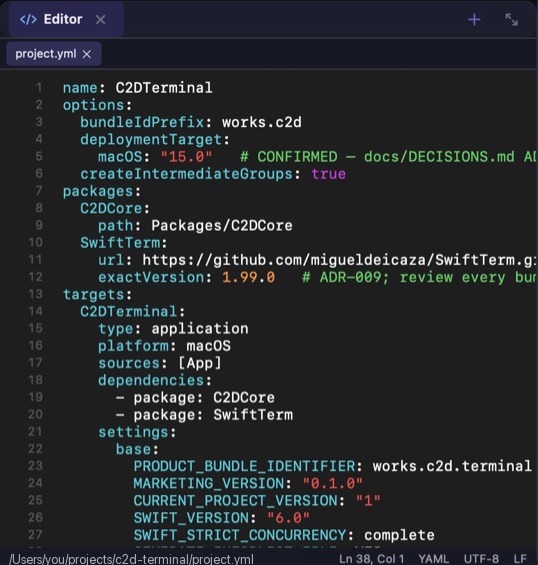This screenshot has height=565, width=538.
Task: Close the Editor panel tab
Action: tap(101, 19)
